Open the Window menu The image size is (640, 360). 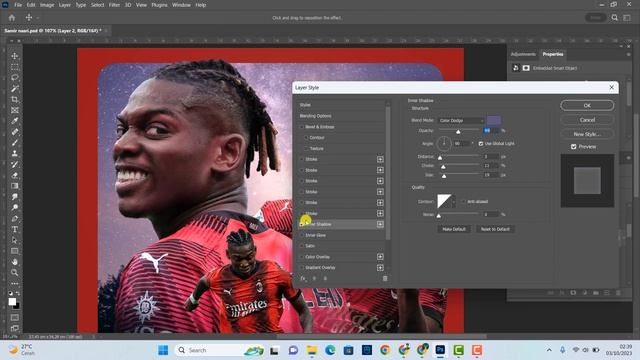click(181, 5)
